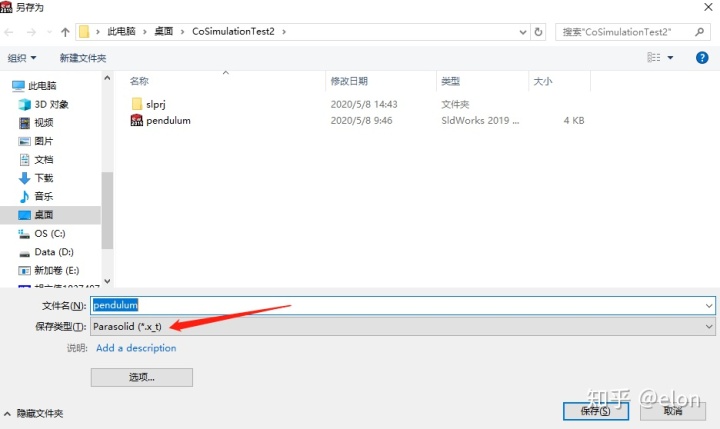Select the pendulum SolidWorks file
Viewport: 720px width, 429px height.
[167, 121]
